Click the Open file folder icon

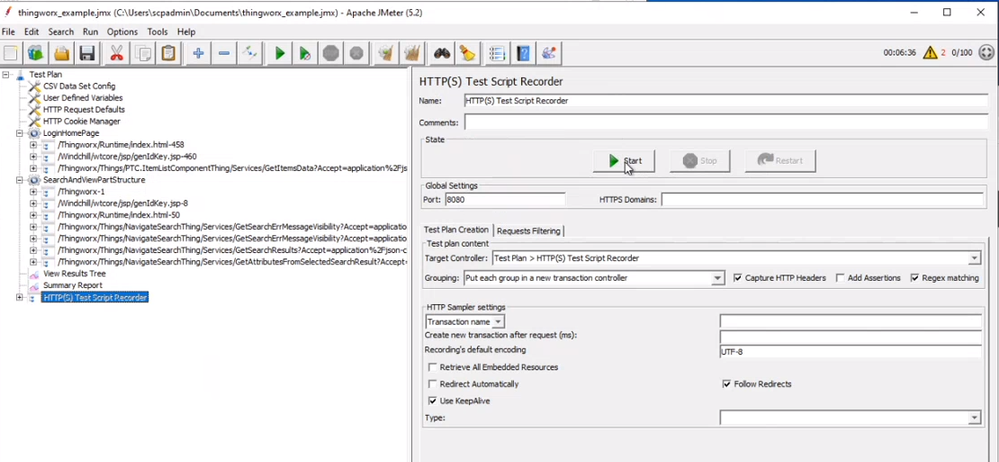coord(61,54)
